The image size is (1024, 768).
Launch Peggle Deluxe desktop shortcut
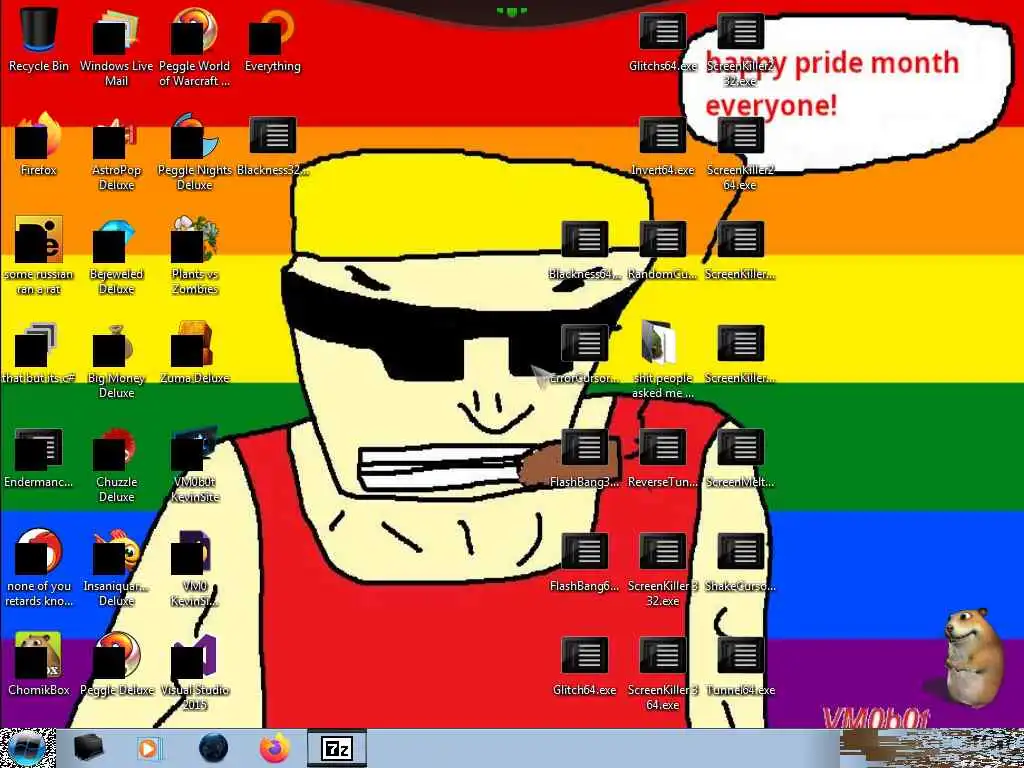pyautogui.click(x=116, y=663)
